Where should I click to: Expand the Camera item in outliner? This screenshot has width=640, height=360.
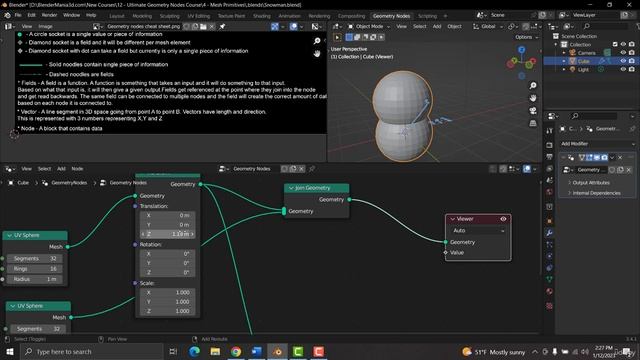pyautogui.click(x=564, y=53)
